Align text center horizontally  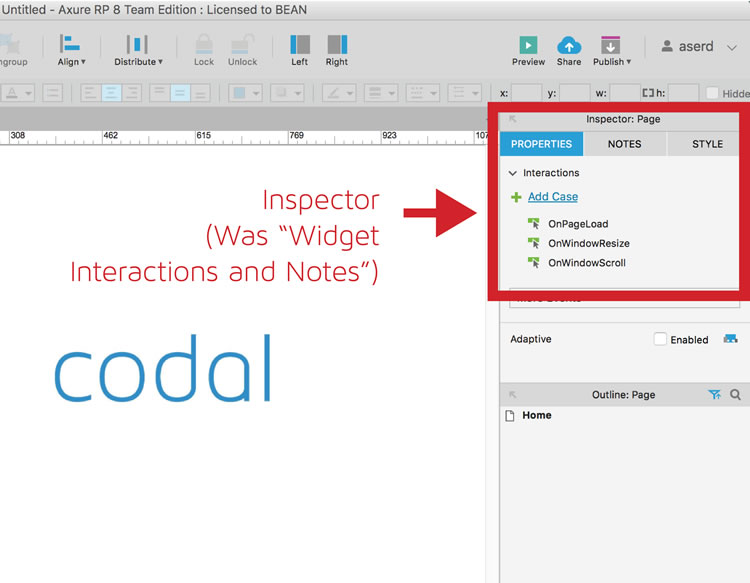(x=111, y=93)
